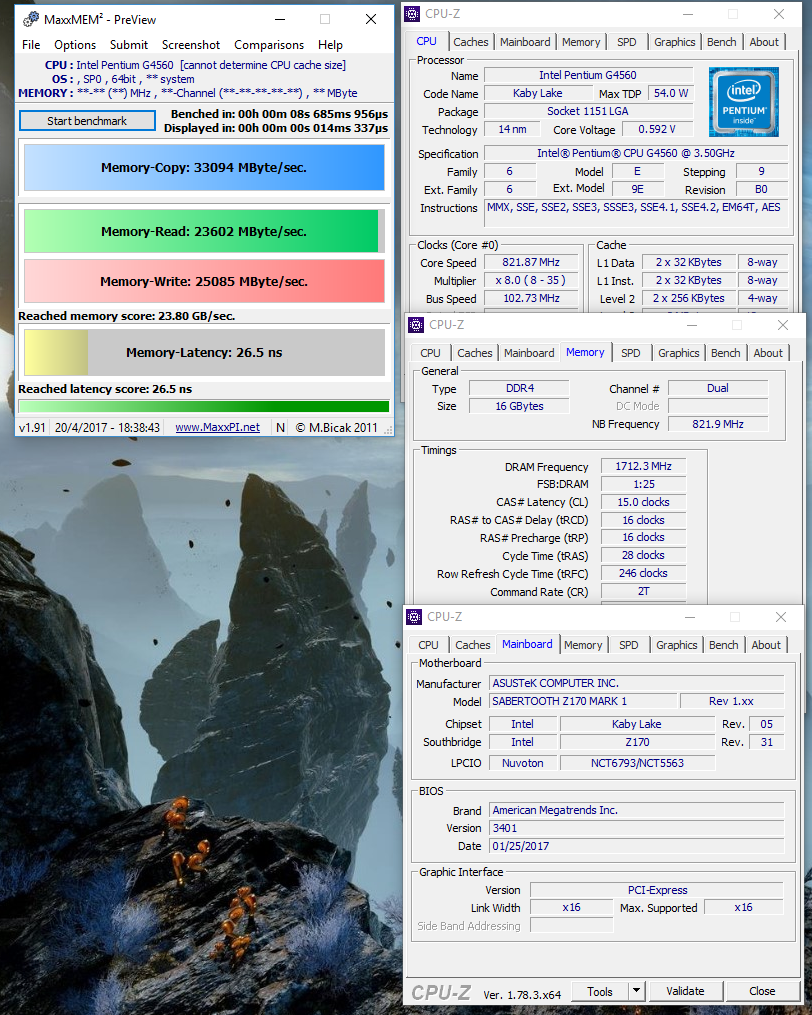This screenshot has width=812, height=1015.
Task: Click the Close button in bottom CPU-Z
Action: tap(762, 991)
